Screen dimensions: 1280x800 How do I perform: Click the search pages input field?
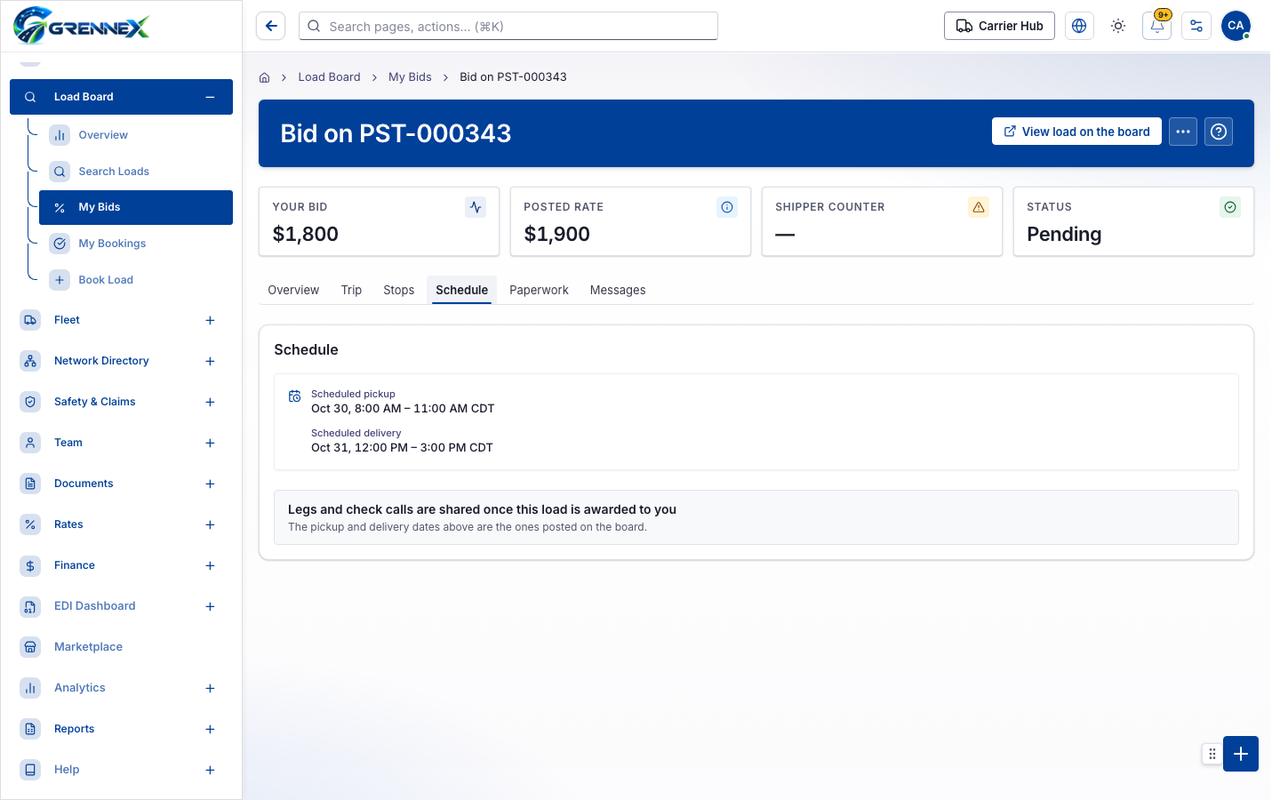508,26
